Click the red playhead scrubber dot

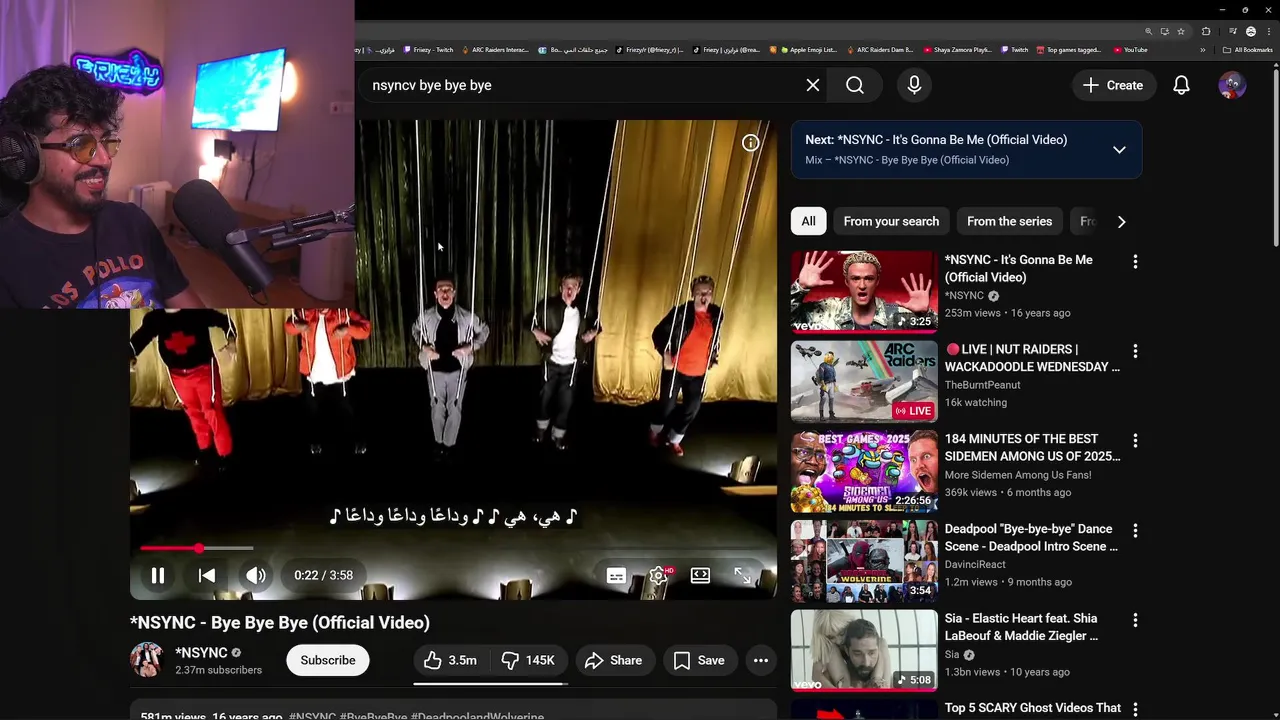[x=199, y=548]
